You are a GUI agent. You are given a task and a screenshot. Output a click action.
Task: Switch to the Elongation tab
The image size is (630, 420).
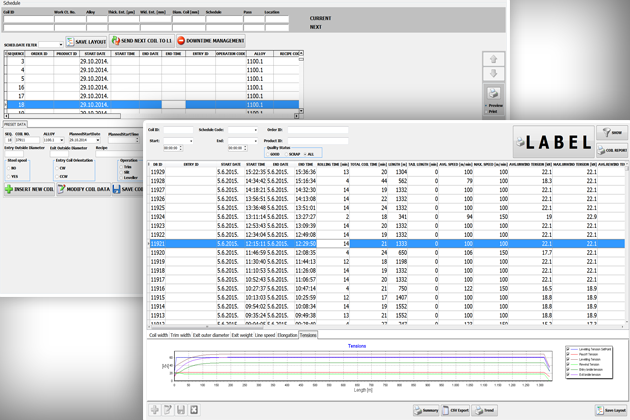coord(287,335)
